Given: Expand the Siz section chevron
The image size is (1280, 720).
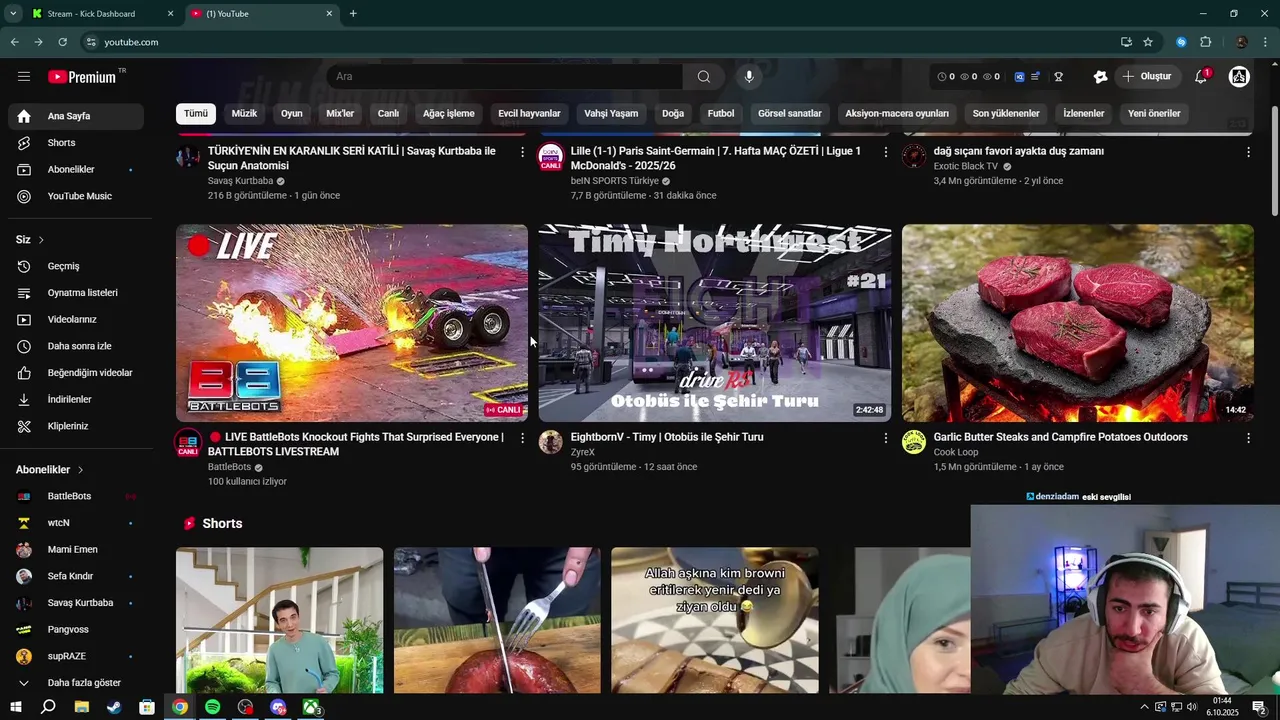Looking at the screenshot, I should coord(41,240).
